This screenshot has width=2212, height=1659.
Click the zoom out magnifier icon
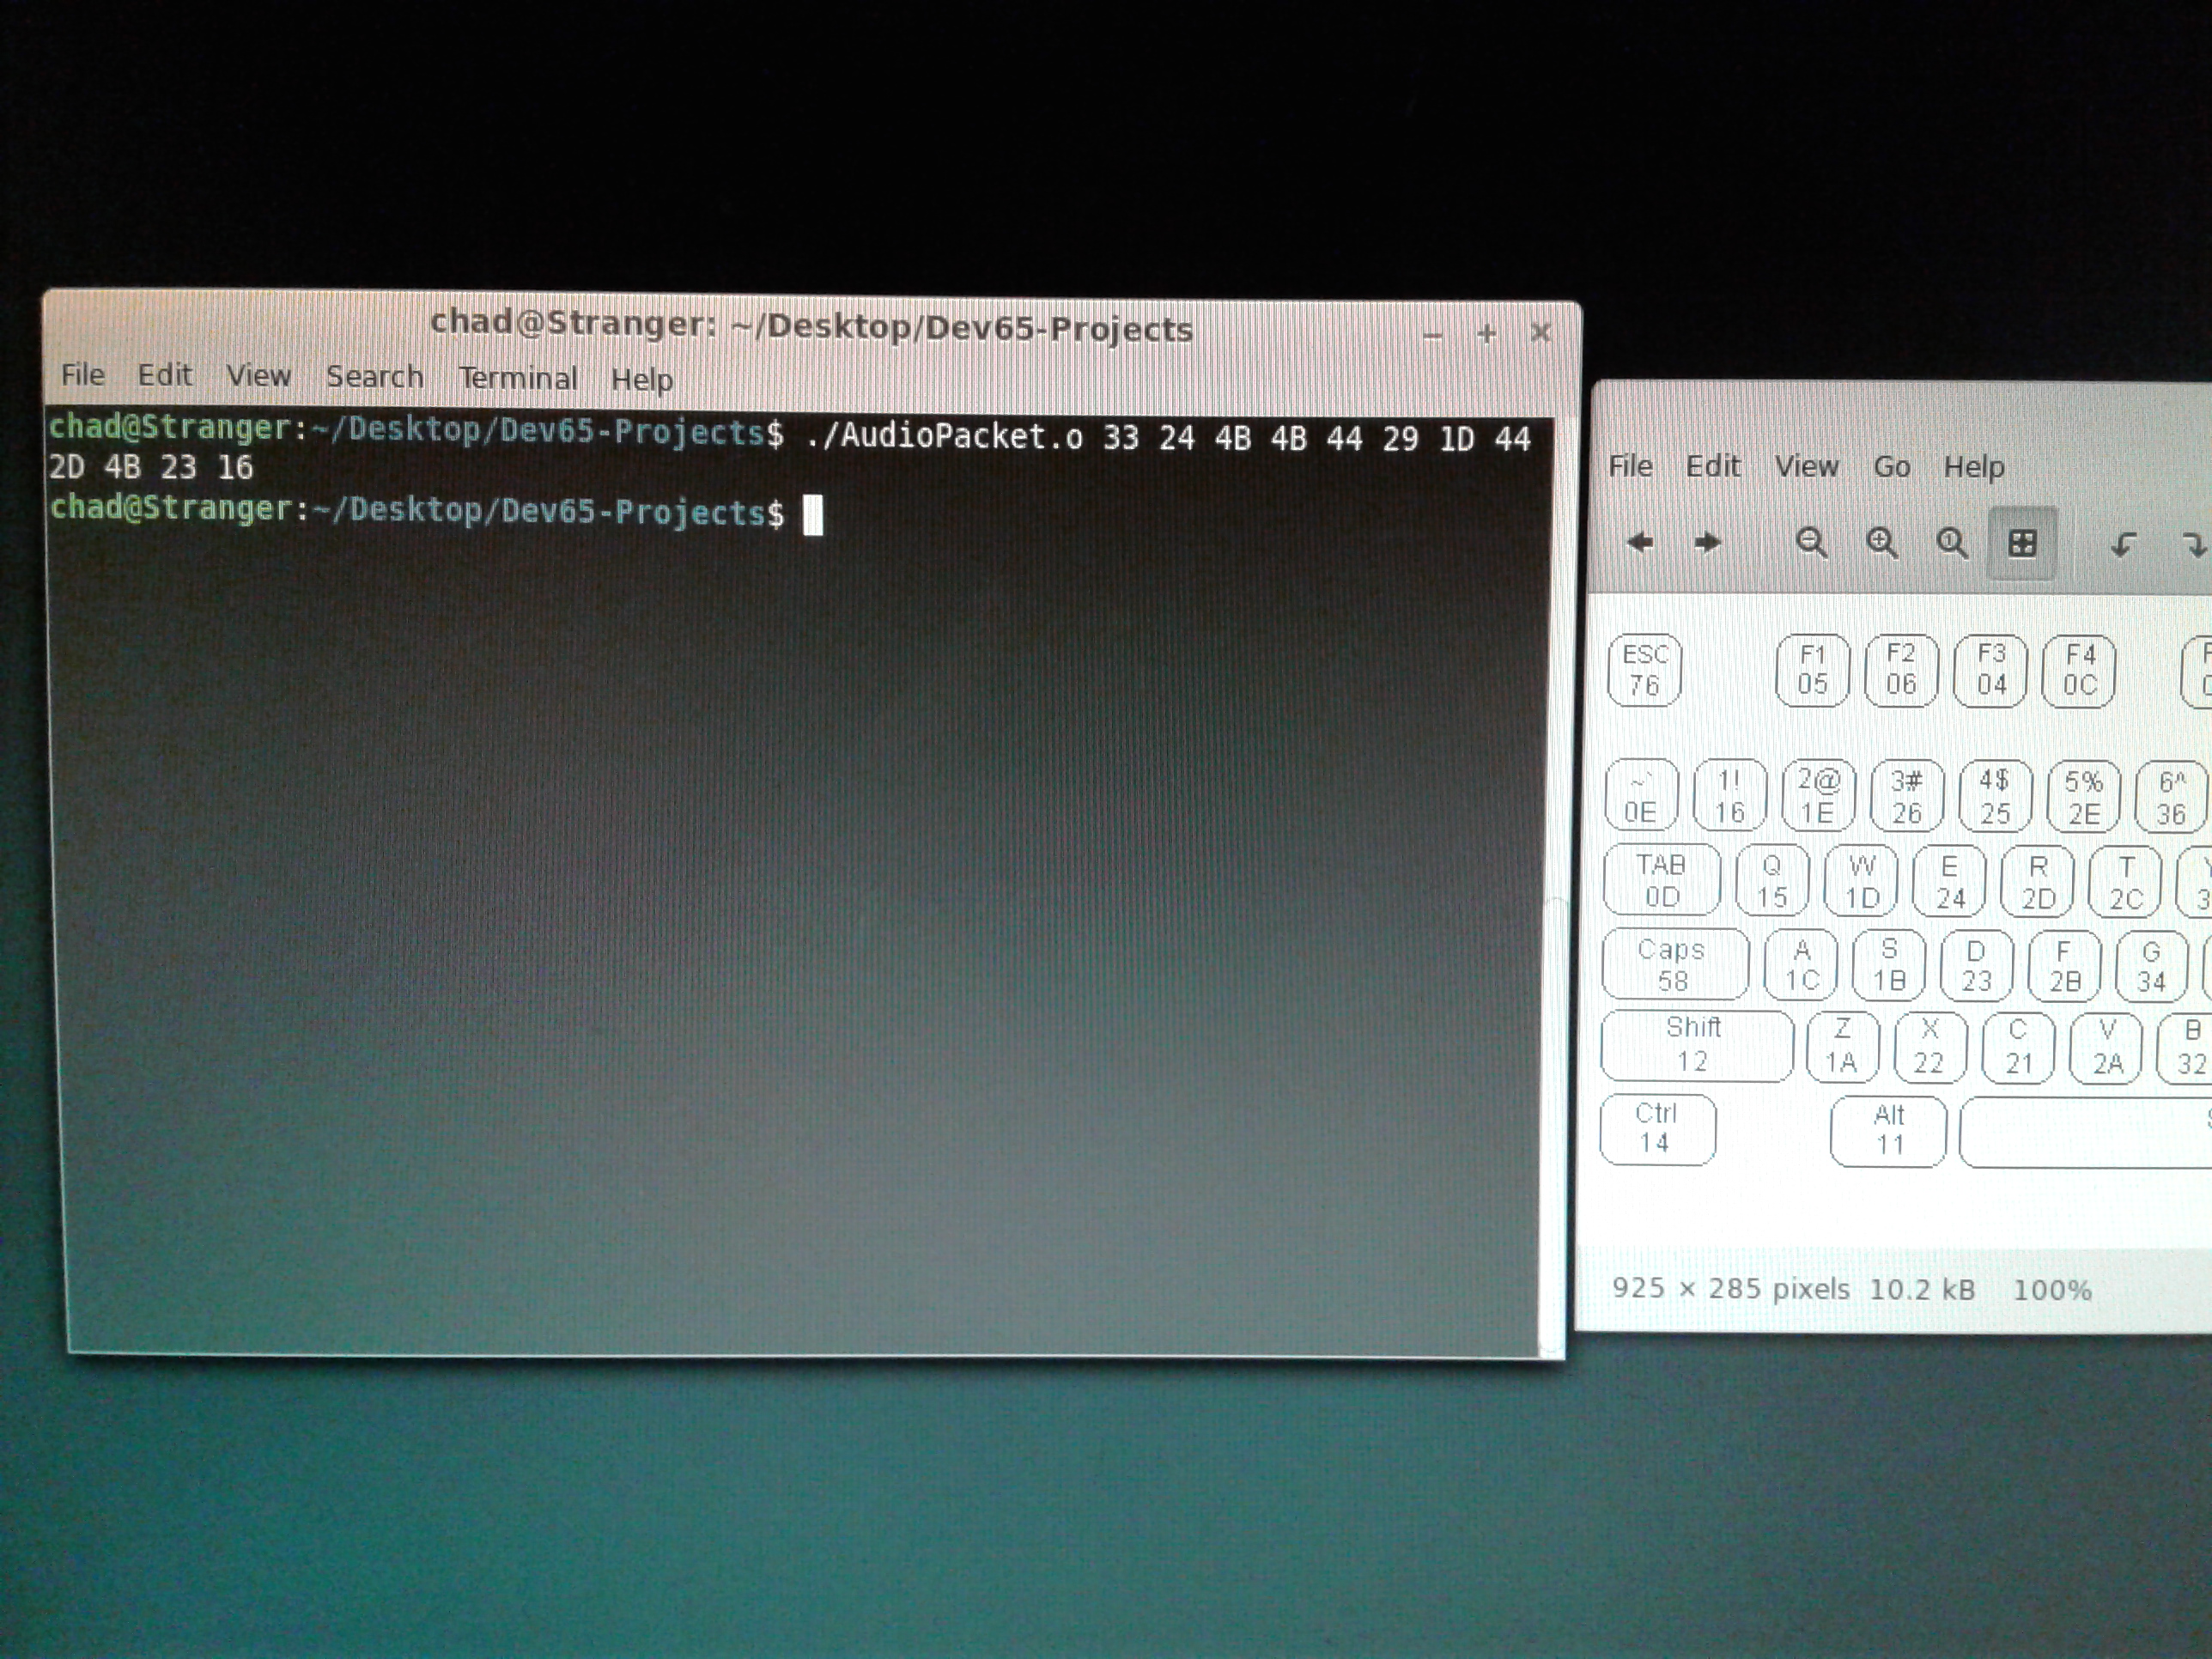tap(1811, 543)
